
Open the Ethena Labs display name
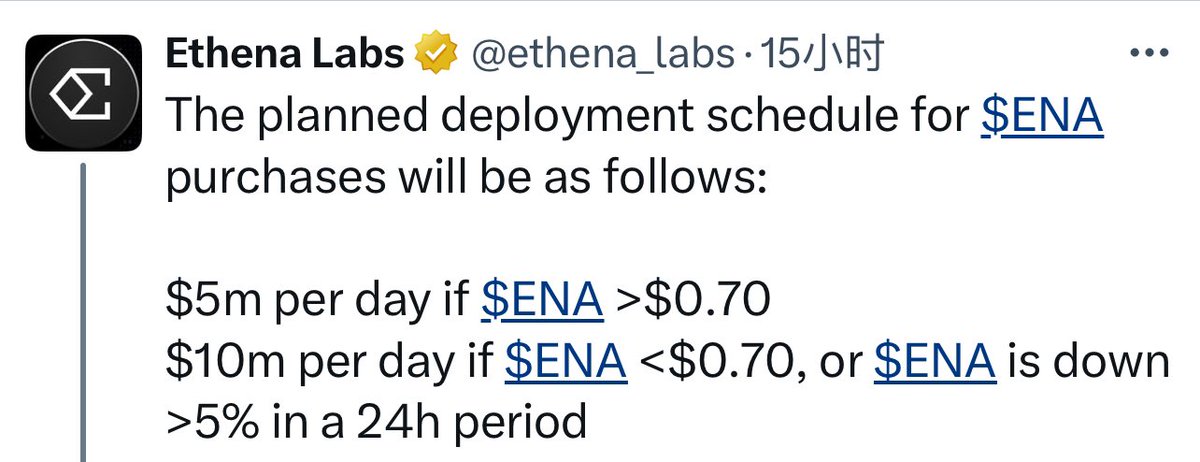(x=286, y=56)
